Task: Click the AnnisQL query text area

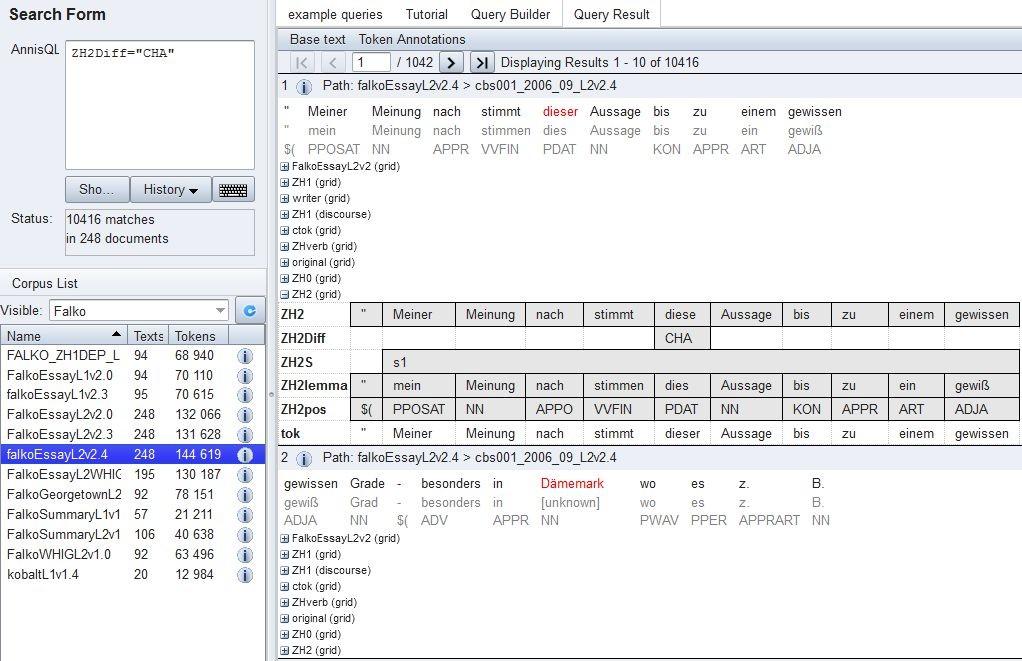Action: (160, 104)
